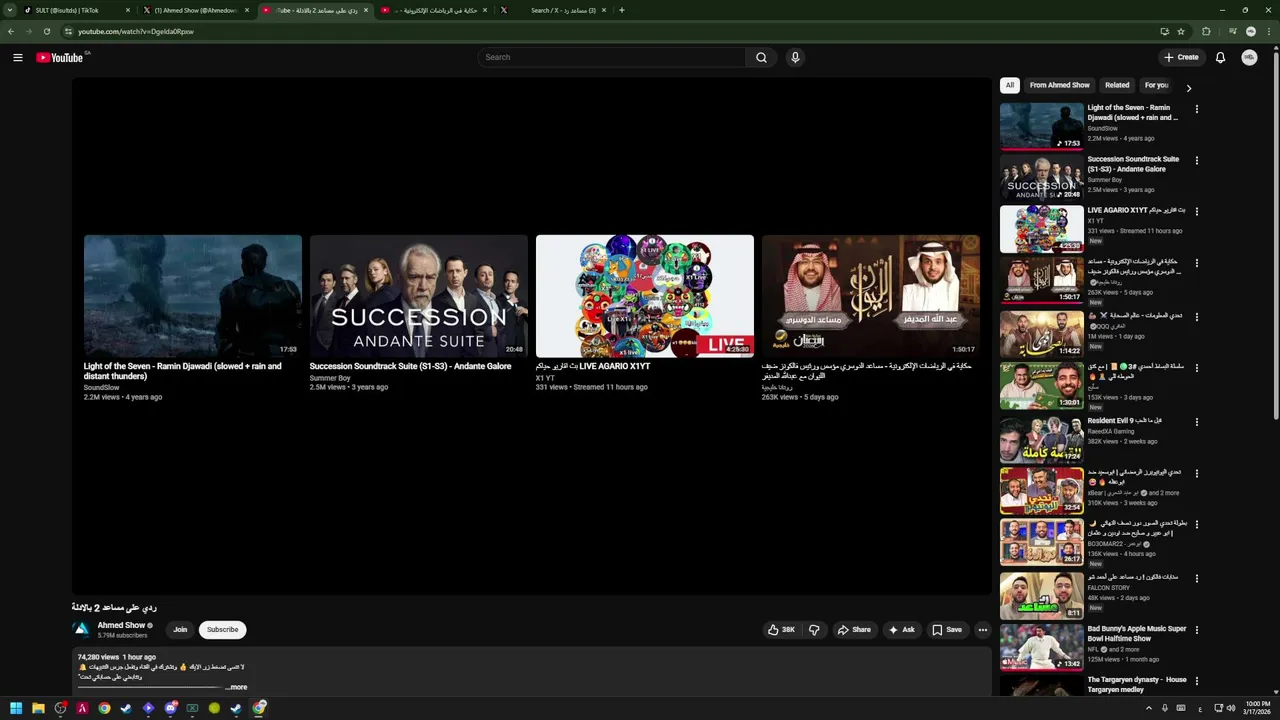Open sidebar thumbnail for Bad Bunny halftime show
Viewport: 1280px width, 720px height.
point(1041,646)
